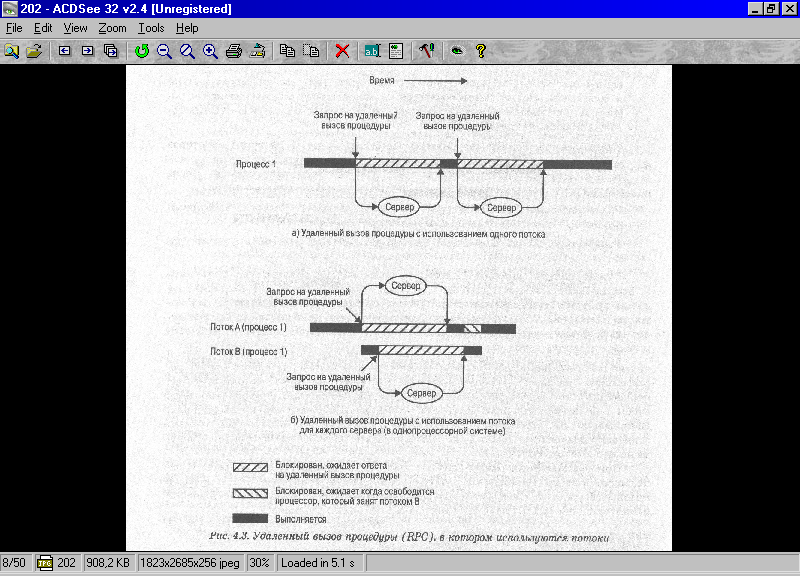Click the 'Loaded in 5.1 s' status text
The width and height of the screenshot is (800, 576).
[x=318, y=563]
